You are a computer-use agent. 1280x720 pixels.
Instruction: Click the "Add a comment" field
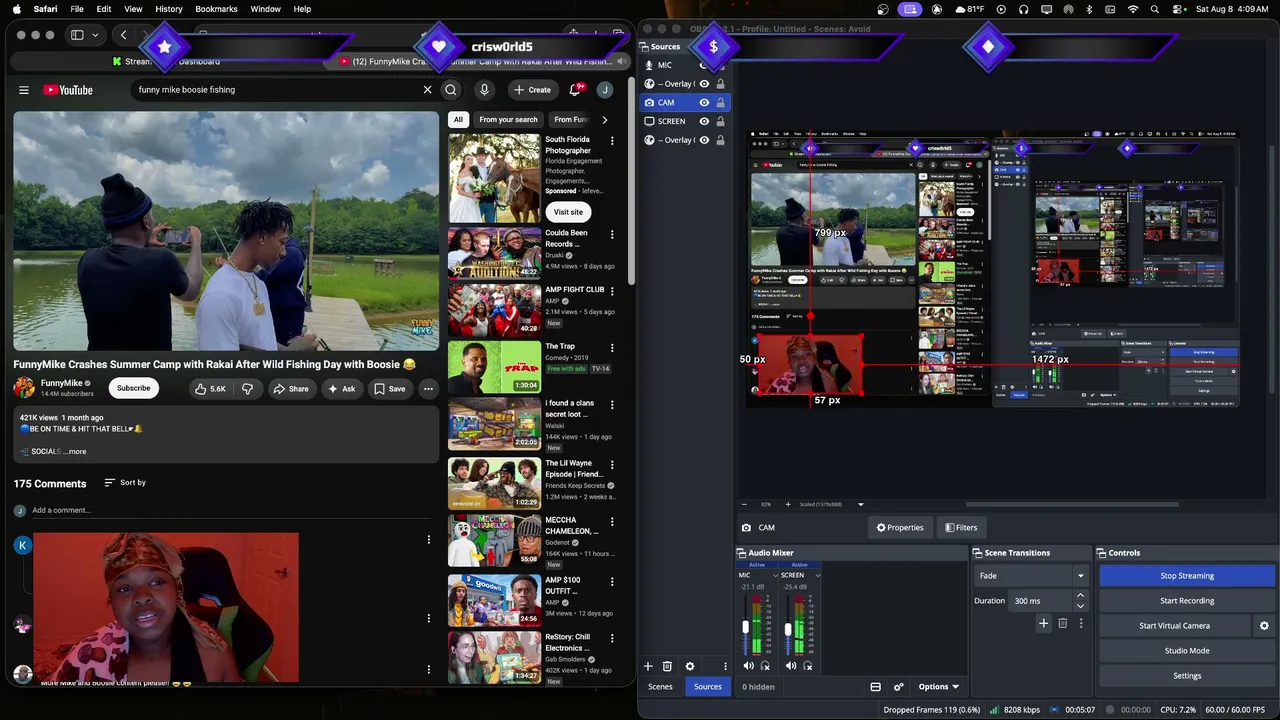coord(231,511)
